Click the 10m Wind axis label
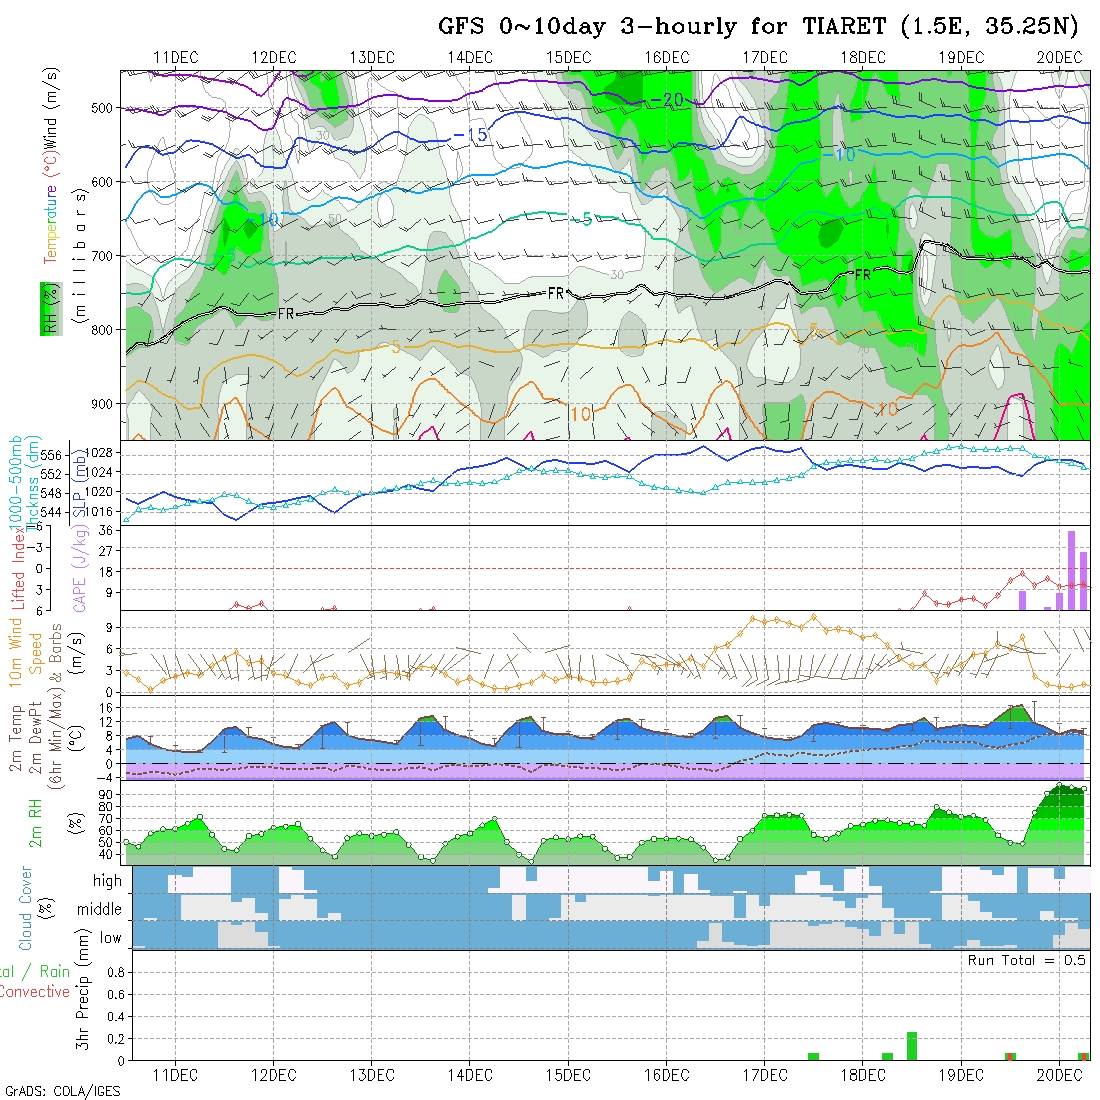The height and width of the screenshot is (1100, 1100). 16,652
